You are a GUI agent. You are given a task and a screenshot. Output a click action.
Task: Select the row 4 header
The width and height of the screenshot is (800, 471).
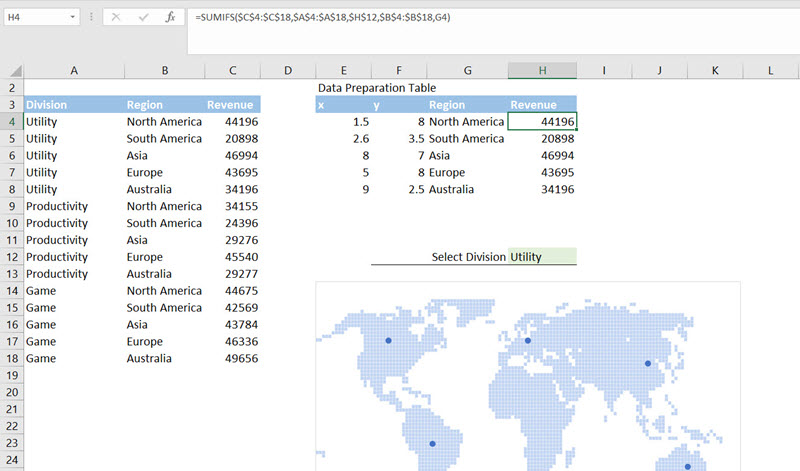click(11, 122)
